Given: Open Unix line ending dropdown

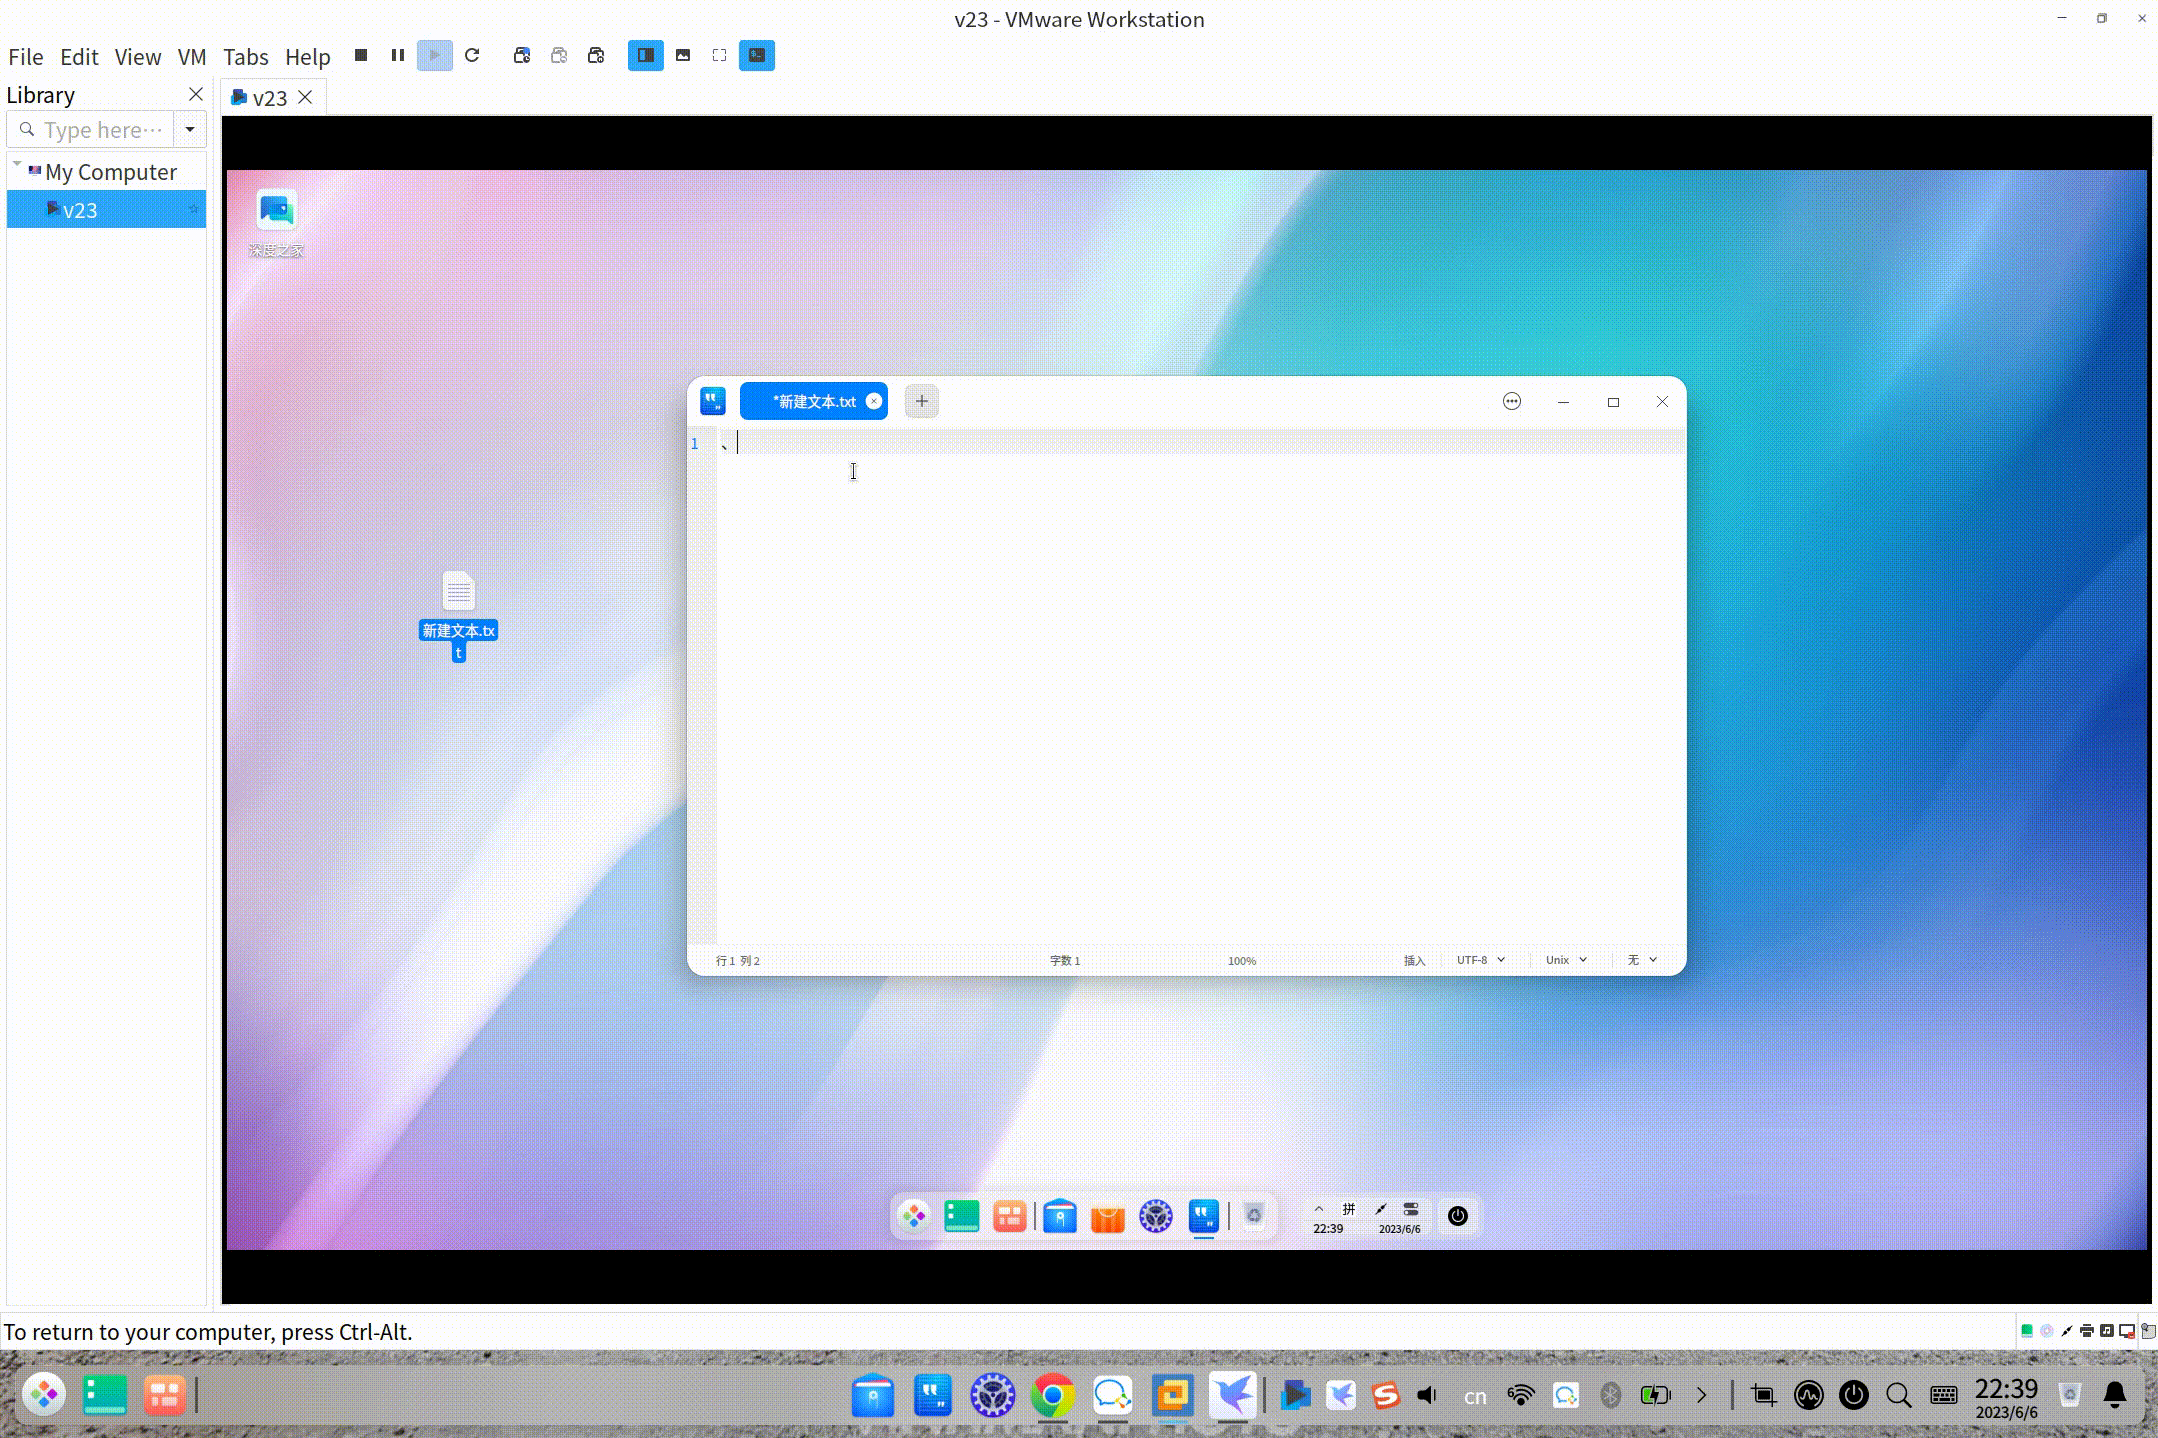Looking at the screenshot, I should tap(1566, 960).
